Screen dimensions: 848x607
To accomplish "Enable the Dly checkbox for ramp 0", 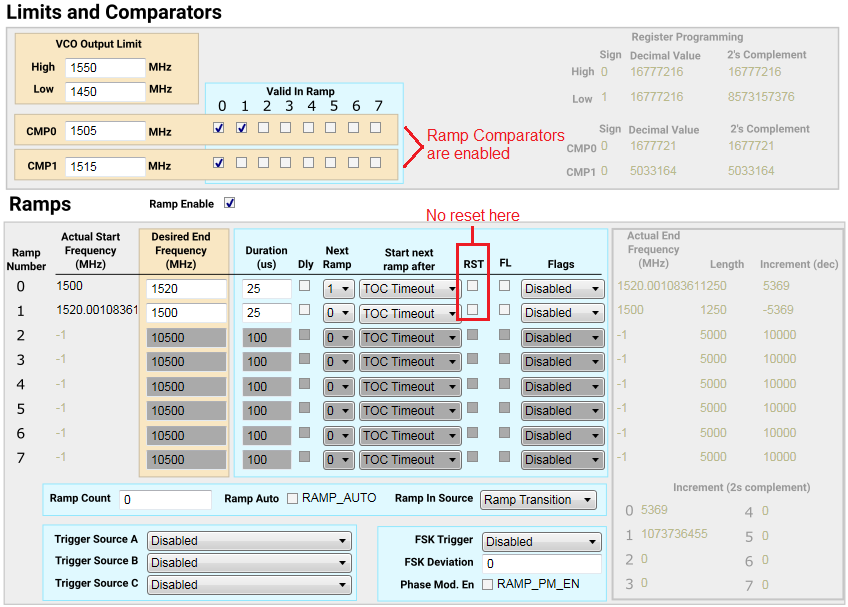I will [304, 286].
